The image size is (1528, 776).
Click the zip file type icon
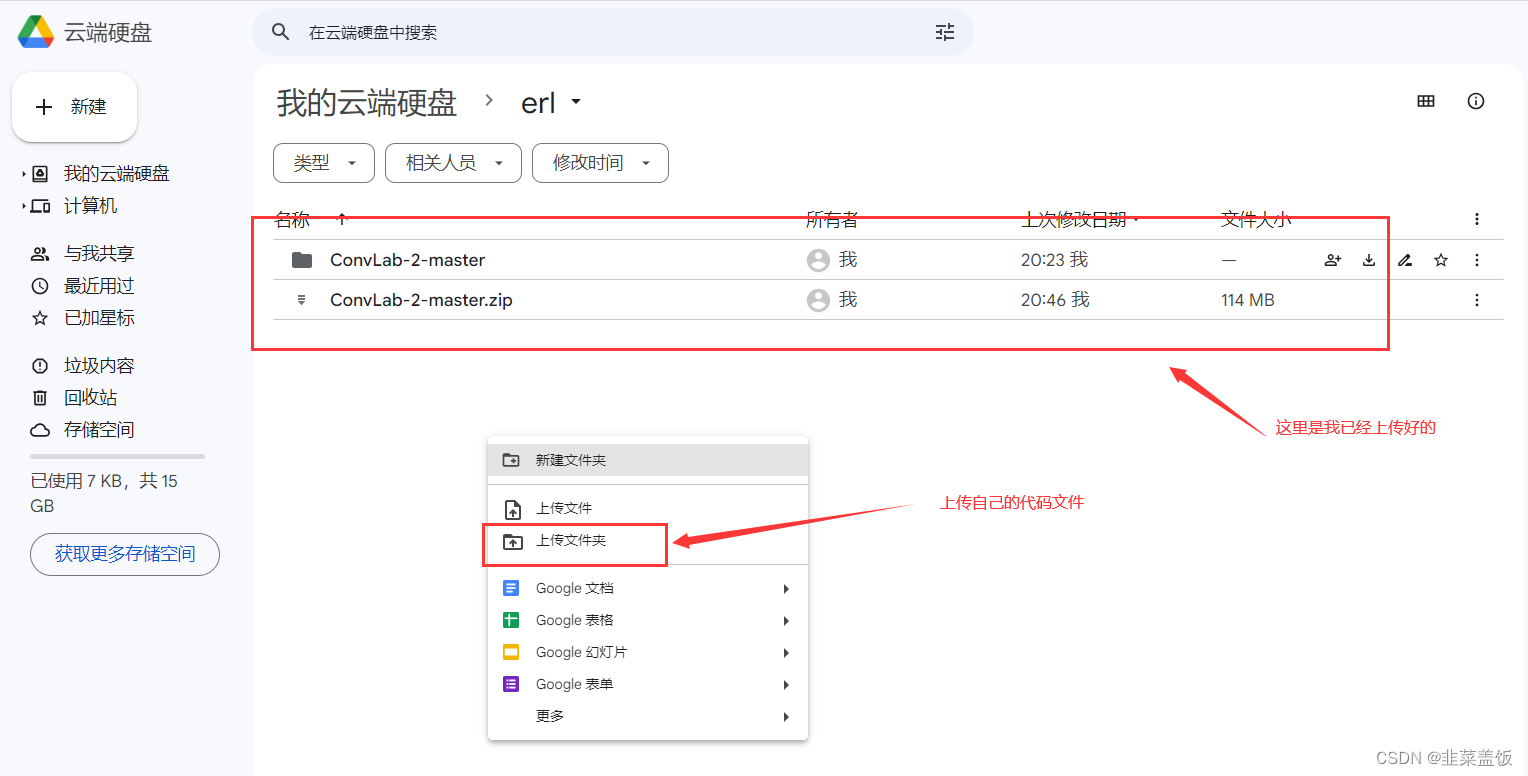(301, 300)
